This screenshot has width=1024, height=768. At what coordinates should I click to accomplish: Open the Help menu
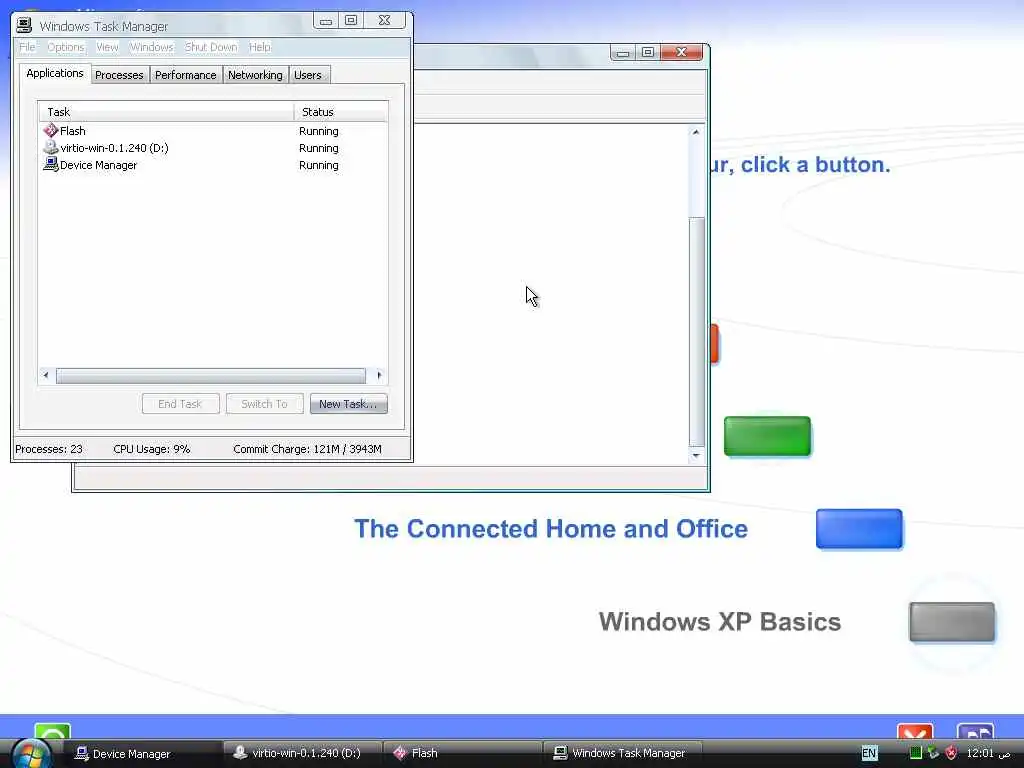[259, 47]
